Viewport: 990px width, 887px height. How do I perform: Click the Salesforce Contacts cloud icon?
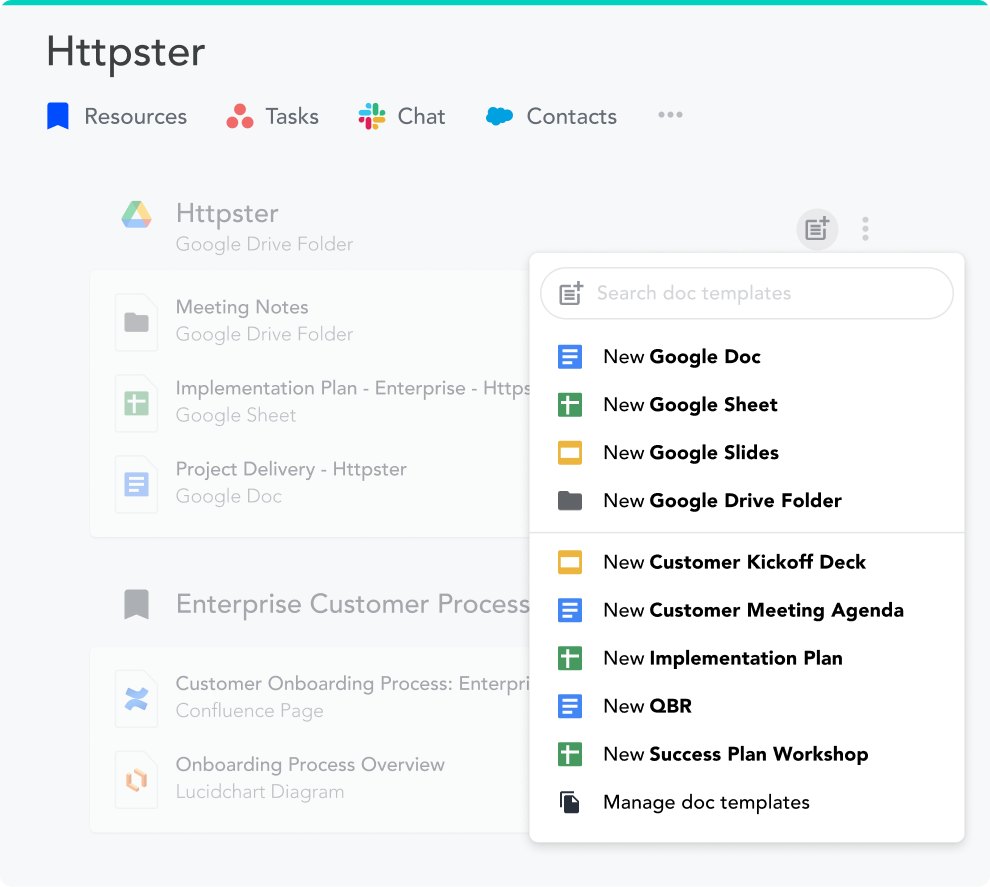click(x=499, y=116)
